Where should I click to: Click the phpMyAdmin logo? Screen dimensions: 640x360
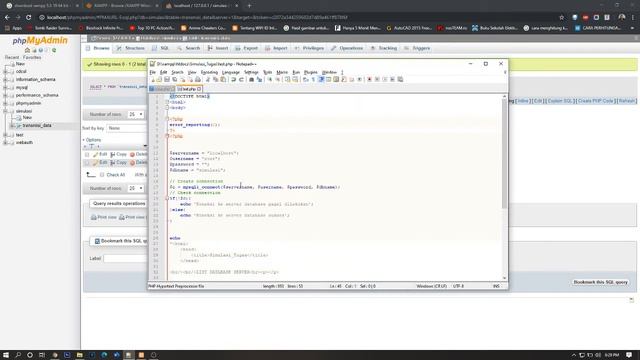40,40
